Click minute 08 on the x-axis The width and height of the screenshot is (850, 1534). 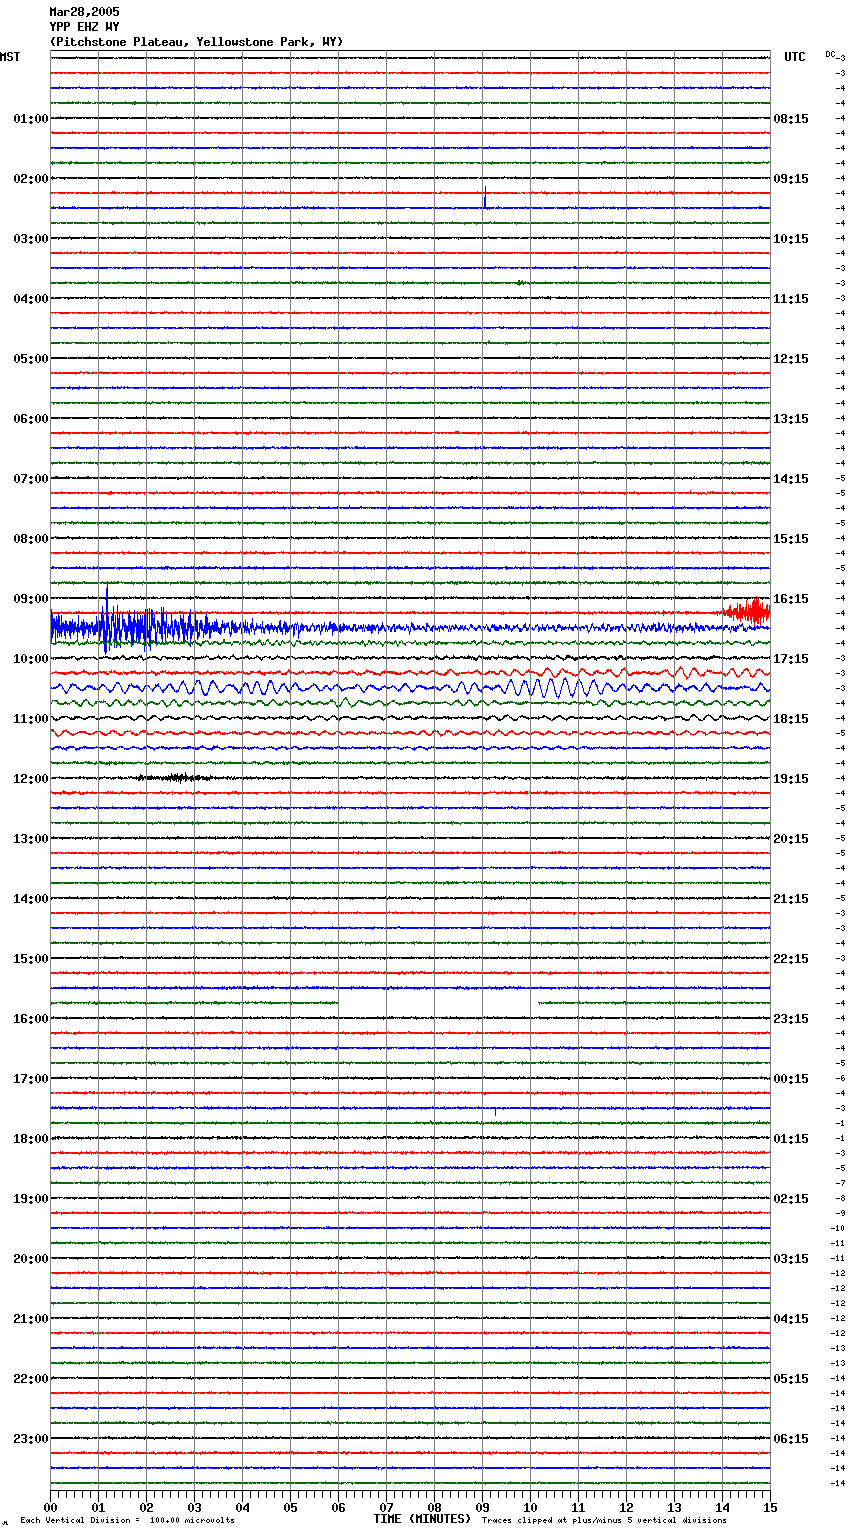click(x=434, y=1507)
